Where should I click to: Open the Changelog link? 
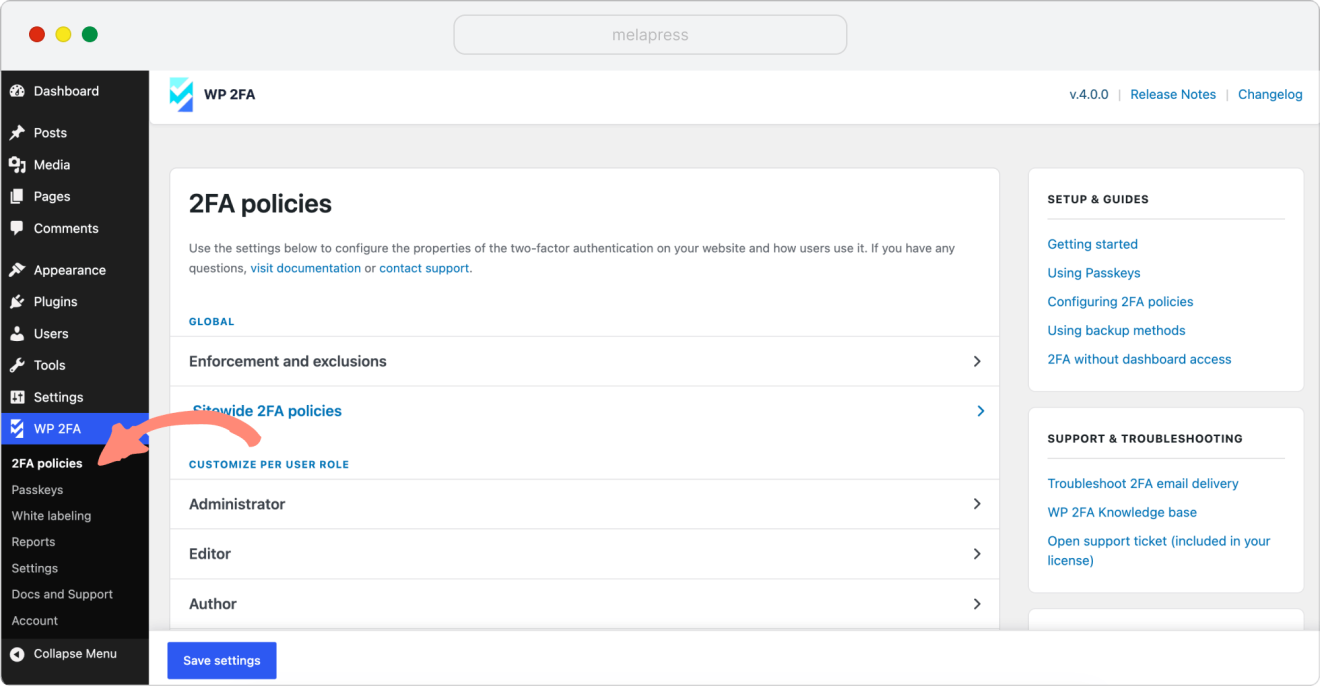(1270, 95)
